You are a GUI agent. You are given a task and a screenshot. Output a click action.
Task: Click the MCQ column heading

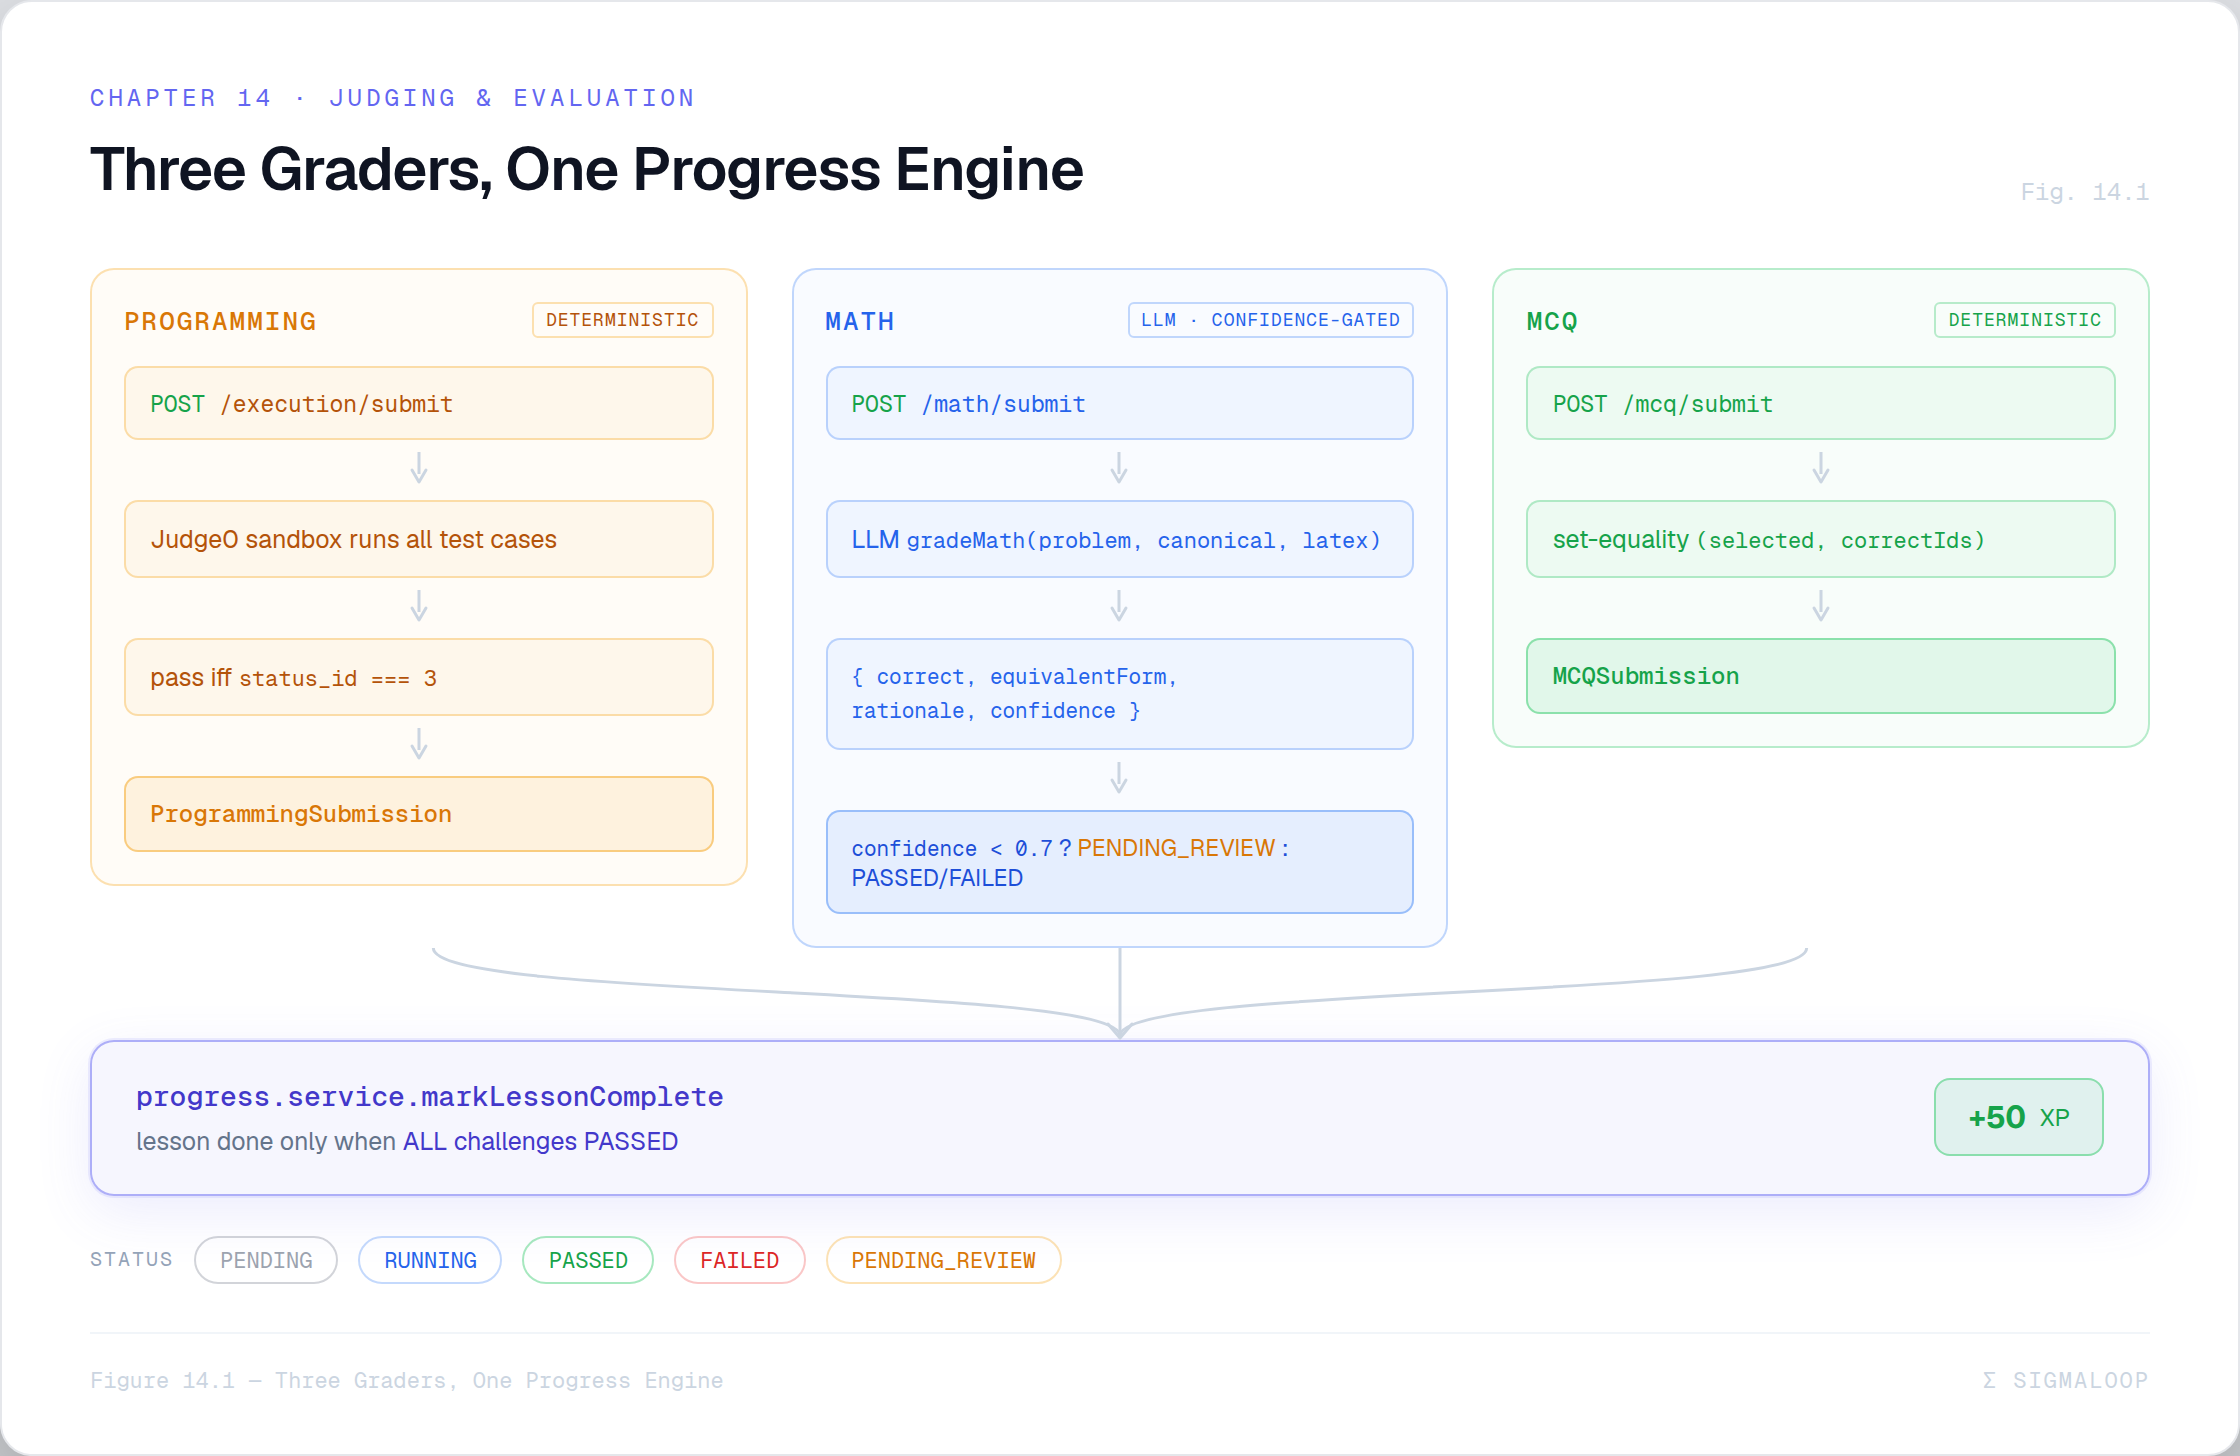1552,321
